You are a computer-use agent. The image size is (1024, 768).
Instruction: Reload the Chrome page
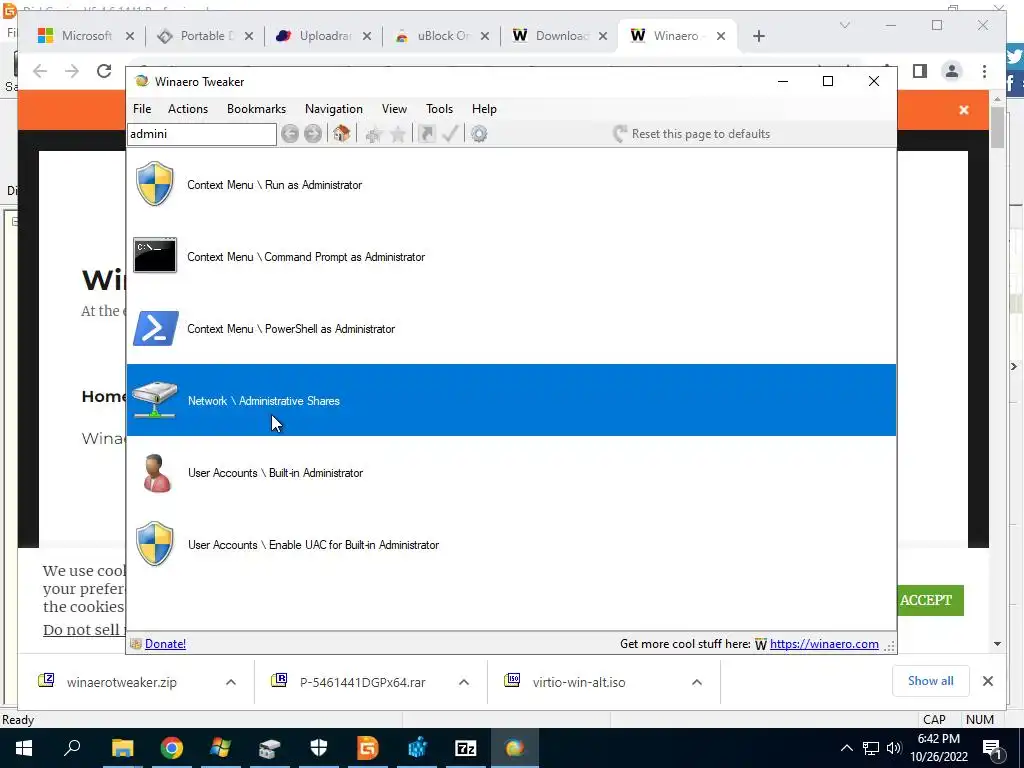[x=104, y=71]
